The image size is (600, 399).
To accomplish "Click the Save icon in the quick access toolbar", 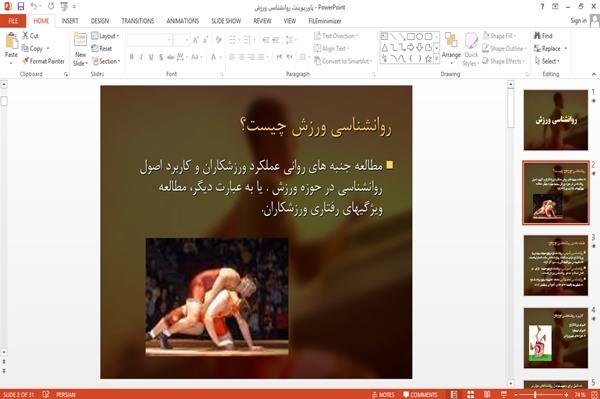I will 21,7.
